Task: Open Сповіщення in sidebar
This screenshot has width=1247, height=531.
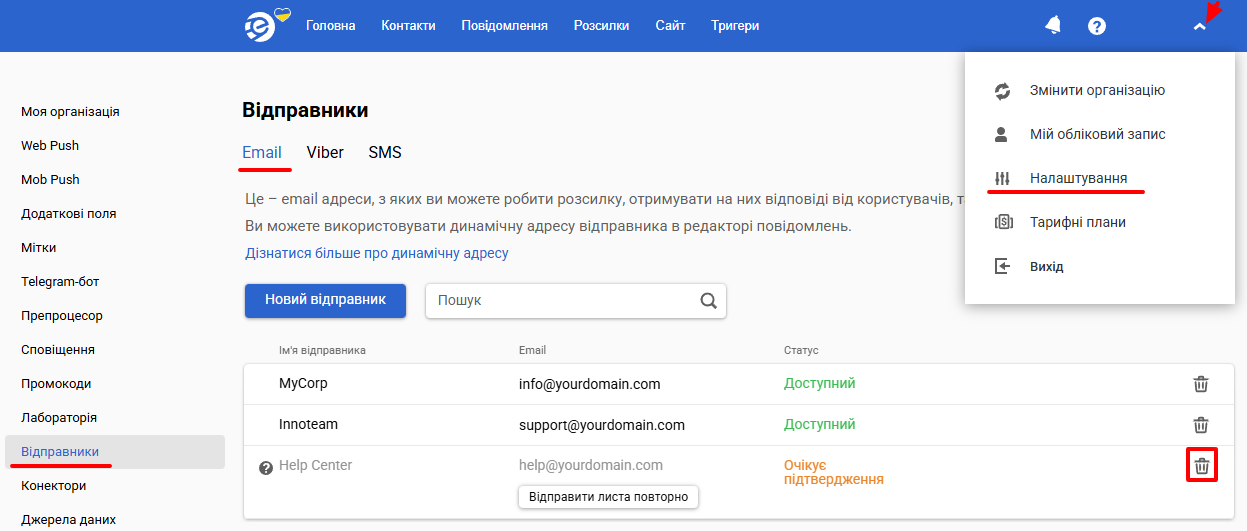Action: 58,350
